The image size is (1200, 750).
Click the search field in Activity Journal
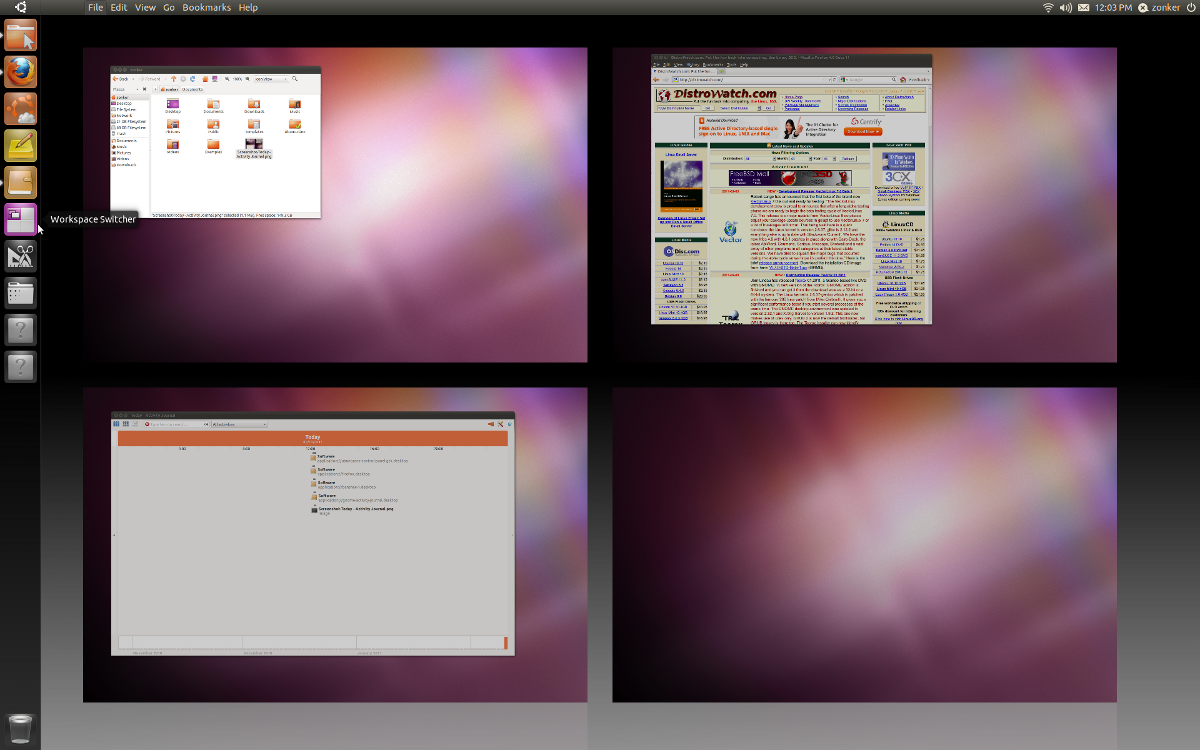pyautogui.click(x=176, y=424)
